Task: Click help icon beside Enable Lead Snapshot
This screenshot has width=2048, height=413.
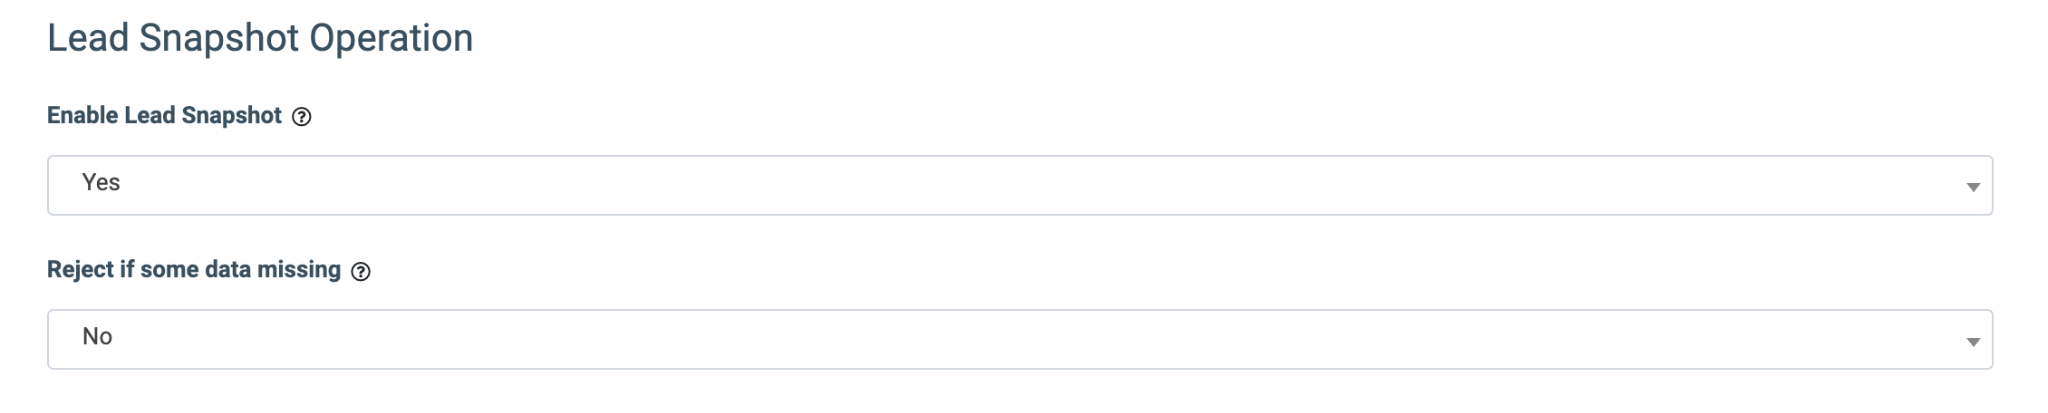Action: tap(301, 117)
